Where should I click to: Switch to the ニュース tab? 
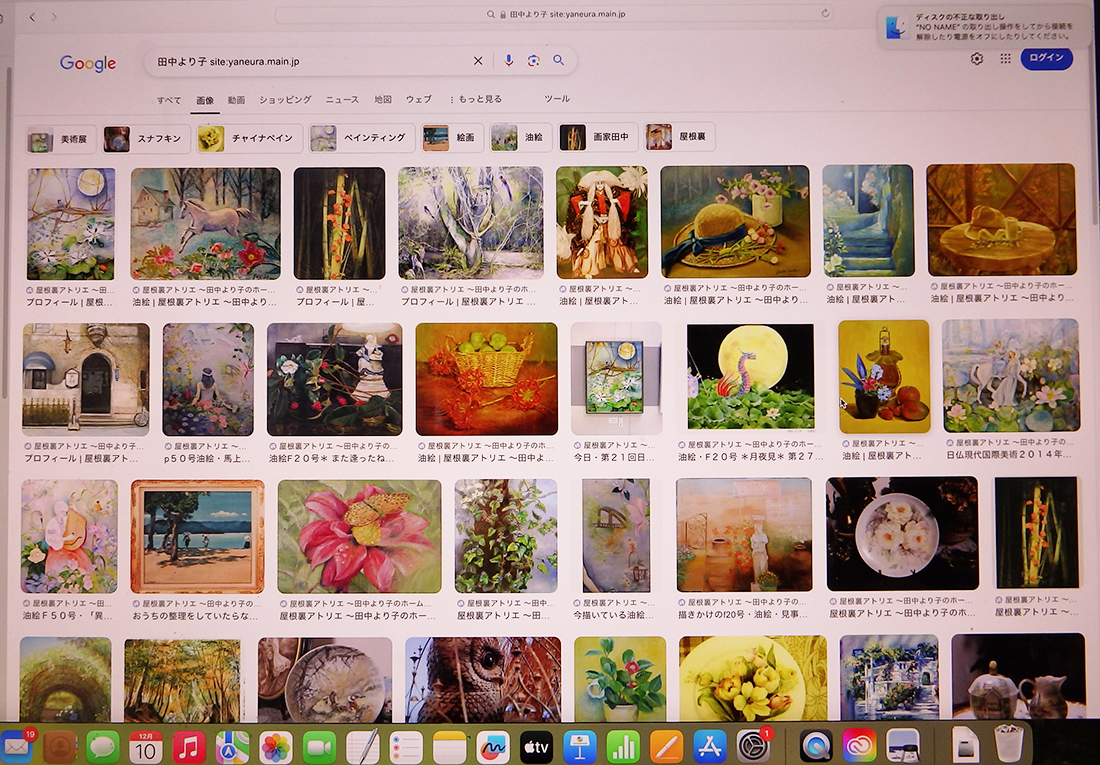pos(342,100)
